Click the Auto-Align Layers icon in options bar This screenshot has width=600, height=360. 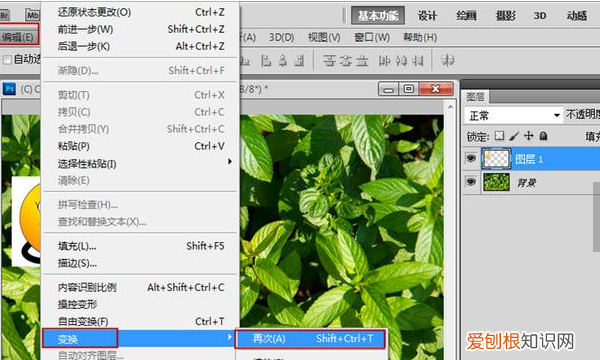[x=447, y=60]
